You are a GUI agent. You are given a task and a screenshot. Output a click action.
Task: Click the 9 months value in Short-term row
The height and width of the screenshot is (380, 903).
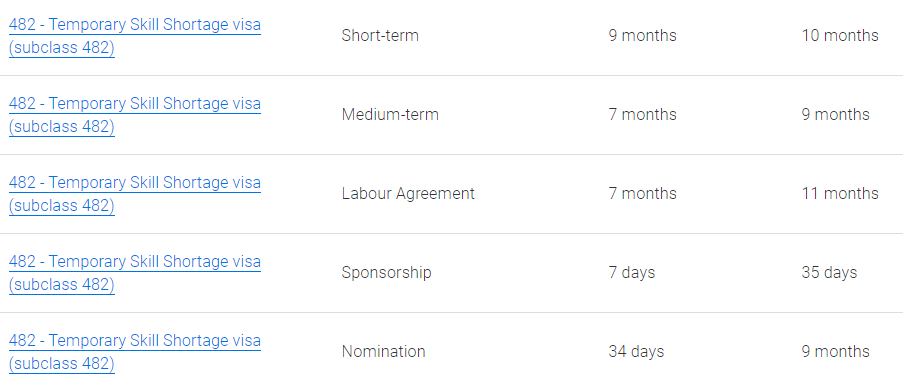point(642,36)
